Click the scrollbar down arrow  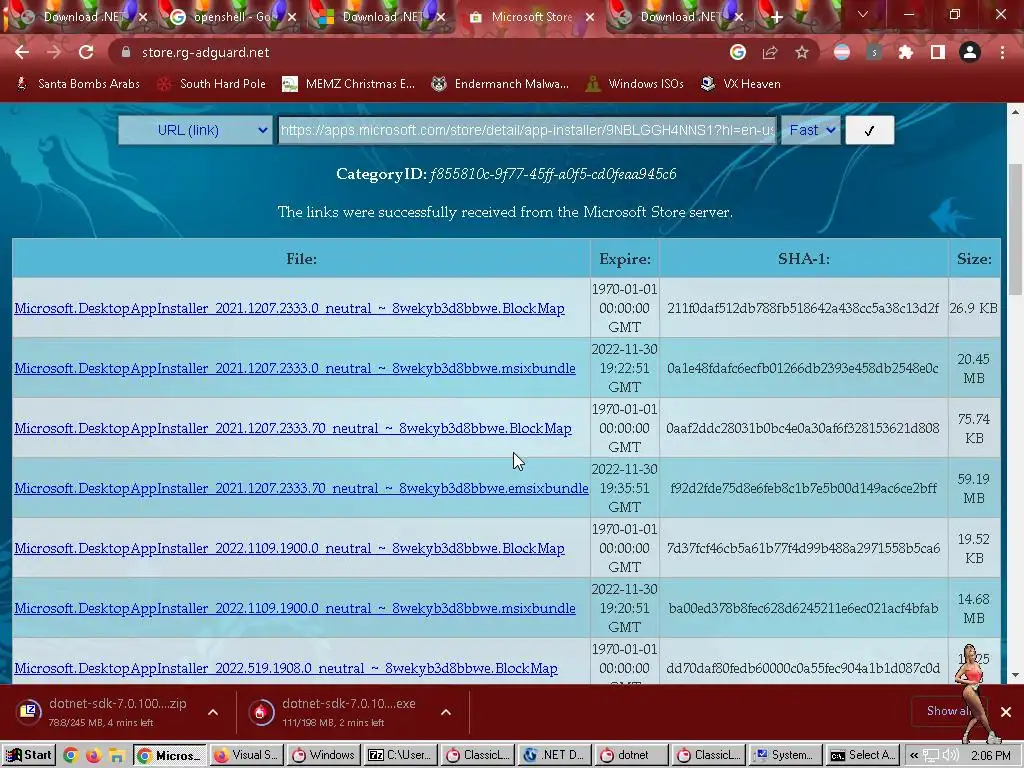click(1016, 675)
